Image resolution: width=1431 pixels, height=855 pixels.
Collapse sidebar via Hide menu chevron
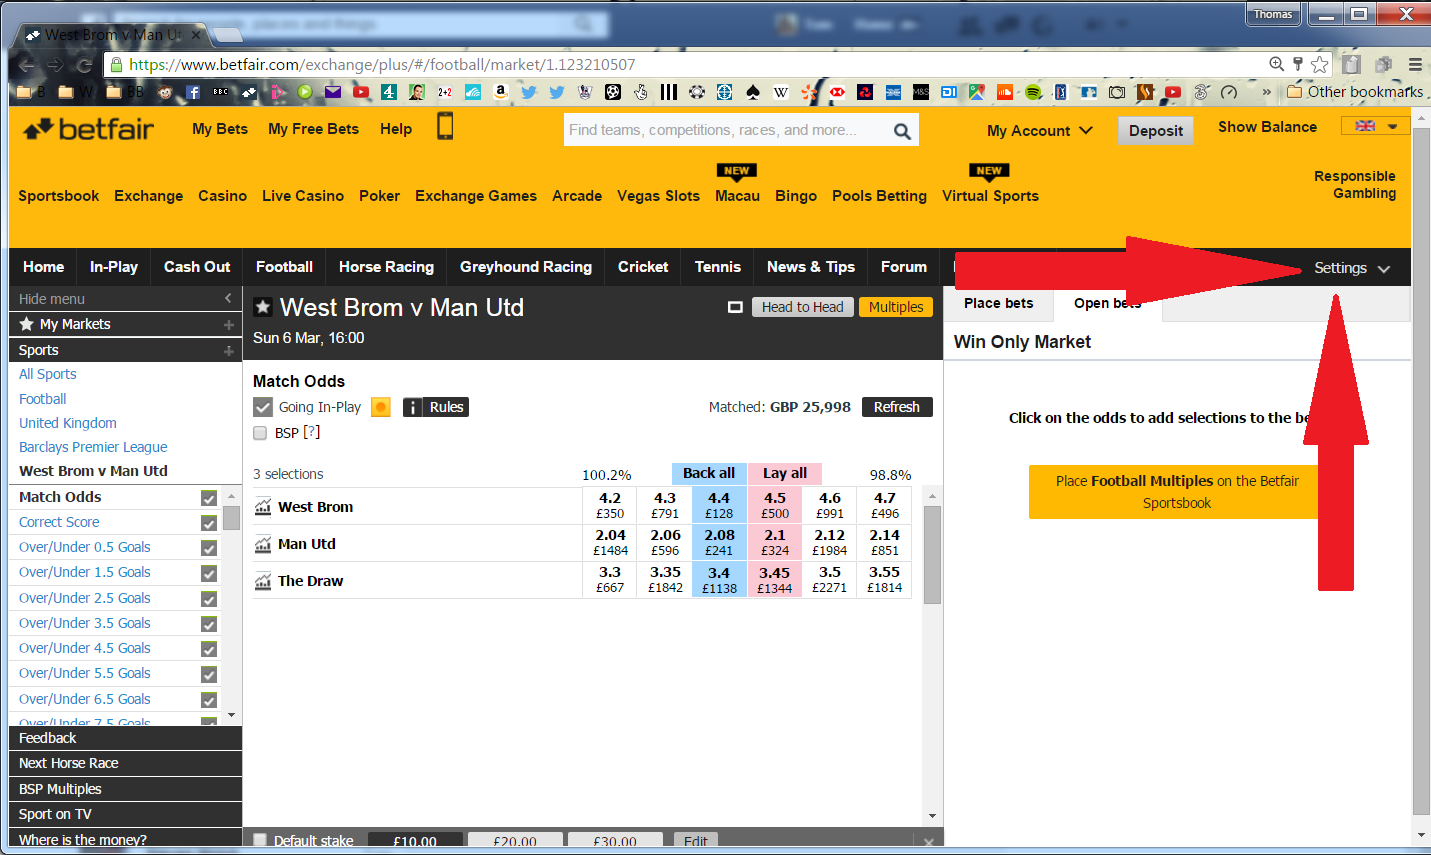pyautogui.click(x=228, y=298)
